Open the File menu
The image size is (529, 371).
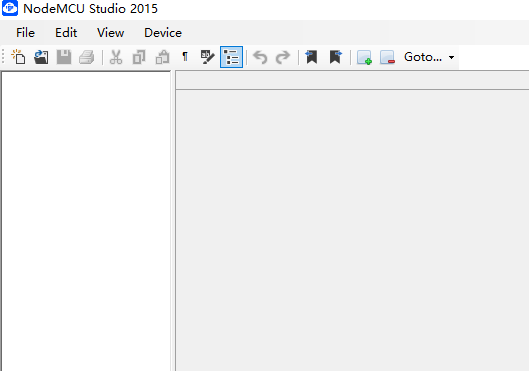[x=25, y=33]
